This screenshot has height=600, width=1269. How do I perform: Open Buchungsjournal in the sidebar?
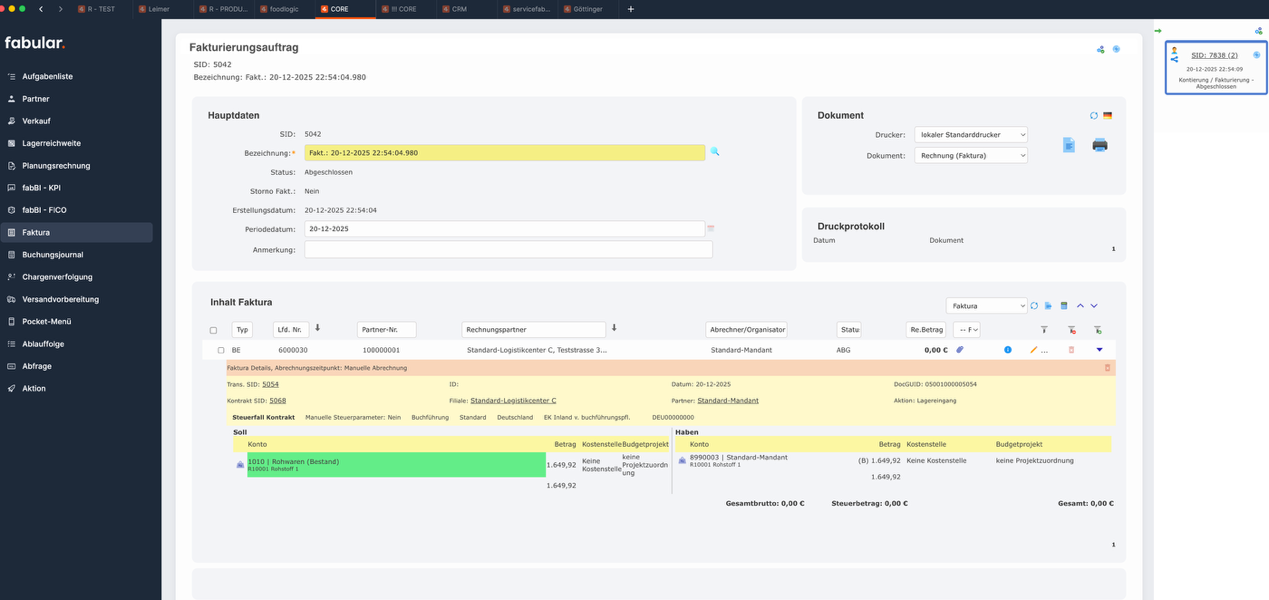(52, 255)
